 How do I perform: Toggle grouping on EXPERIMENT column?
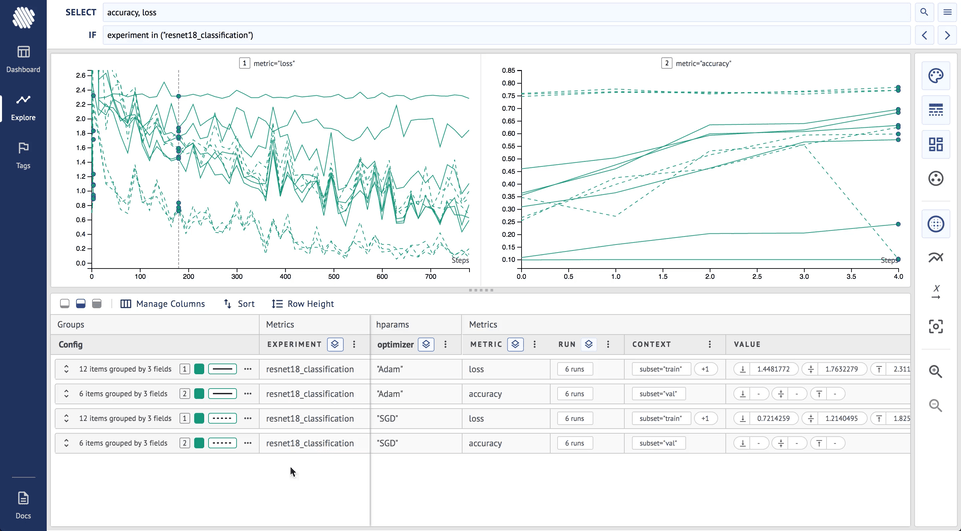pos(335,345)
